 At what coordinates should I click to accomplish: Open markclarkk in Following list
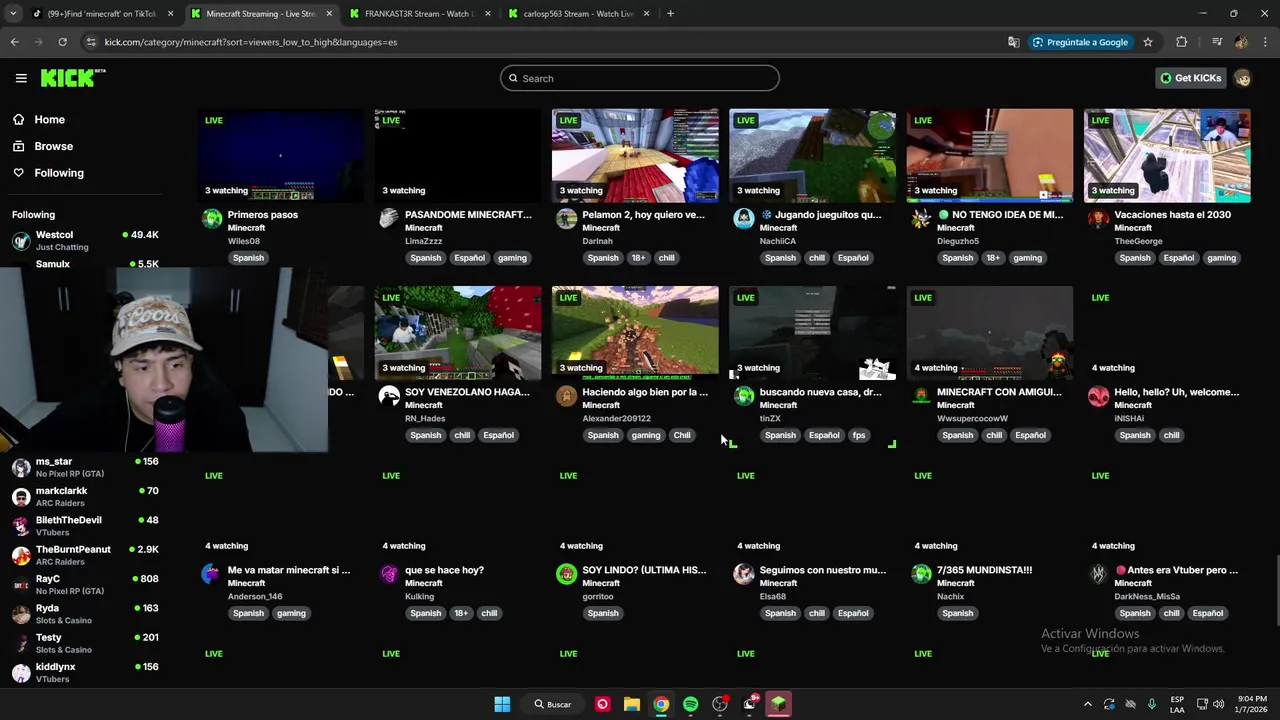[86, 496]
